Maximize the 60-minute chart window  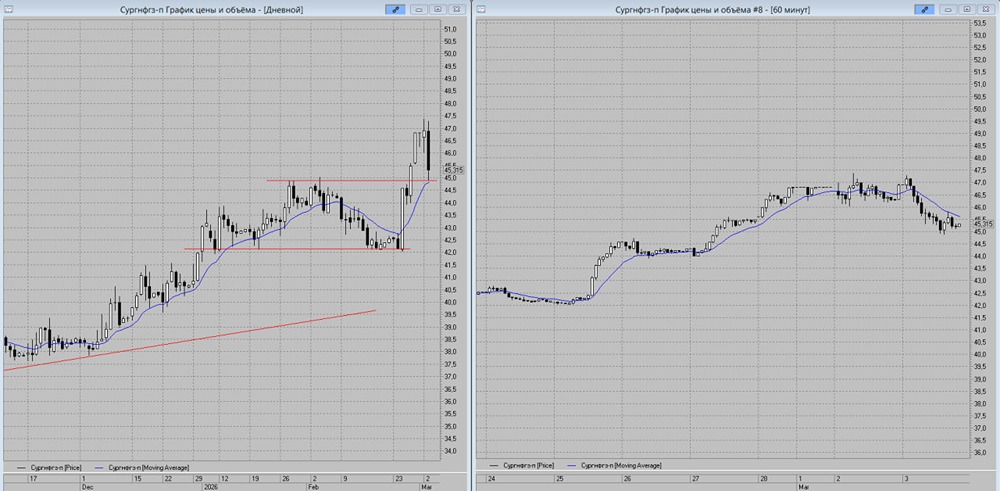967,9
